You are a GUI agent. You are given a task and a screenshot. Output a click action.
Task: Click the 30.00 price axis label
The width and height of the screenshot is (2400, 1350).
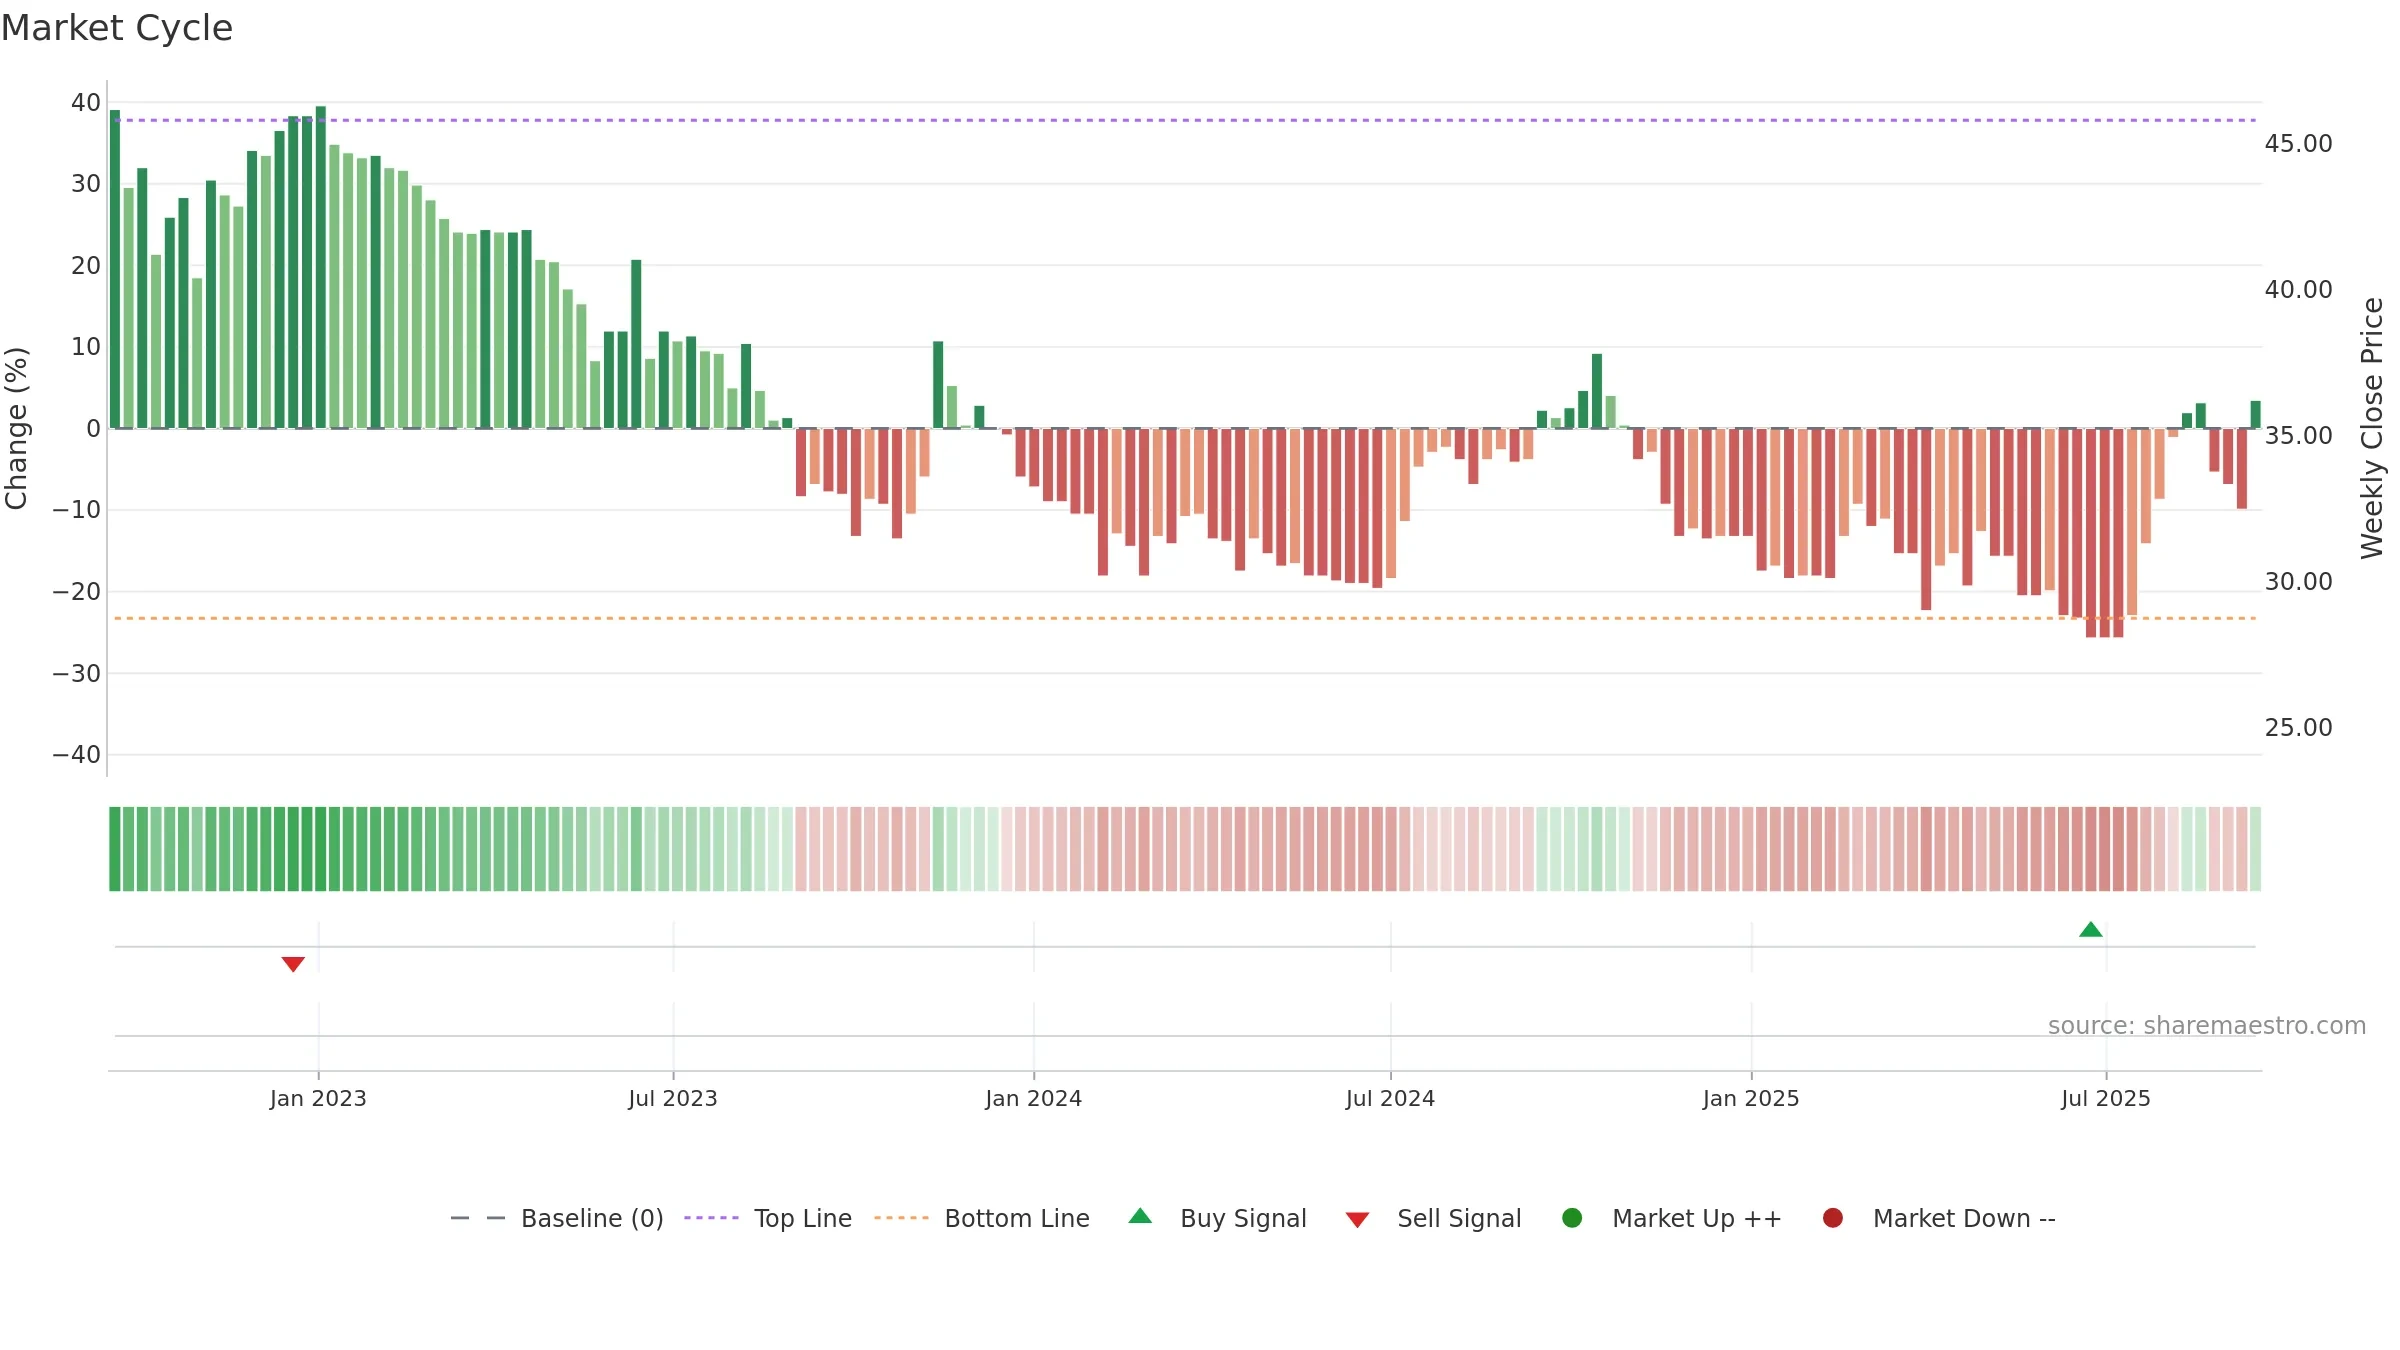[x=2299, y=581]
